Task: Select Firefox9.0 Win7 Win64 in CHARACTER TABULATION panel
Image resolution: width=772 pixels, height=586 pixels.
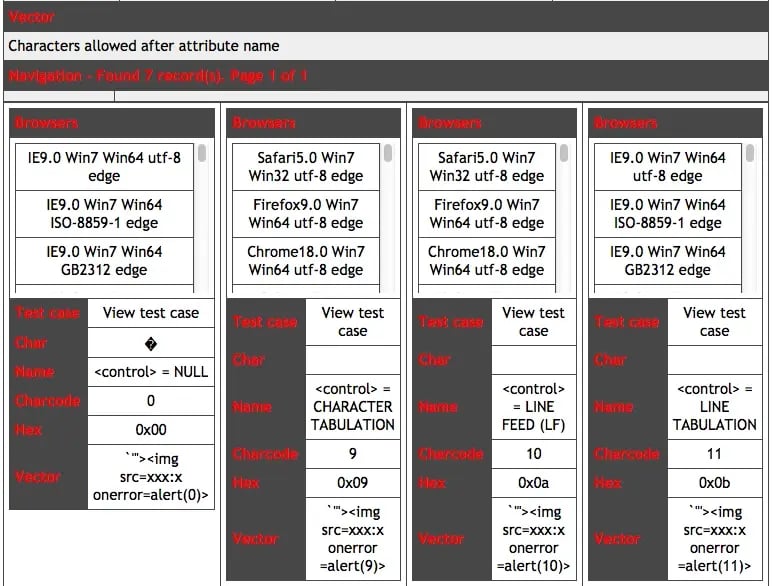Action: (306, 214)
